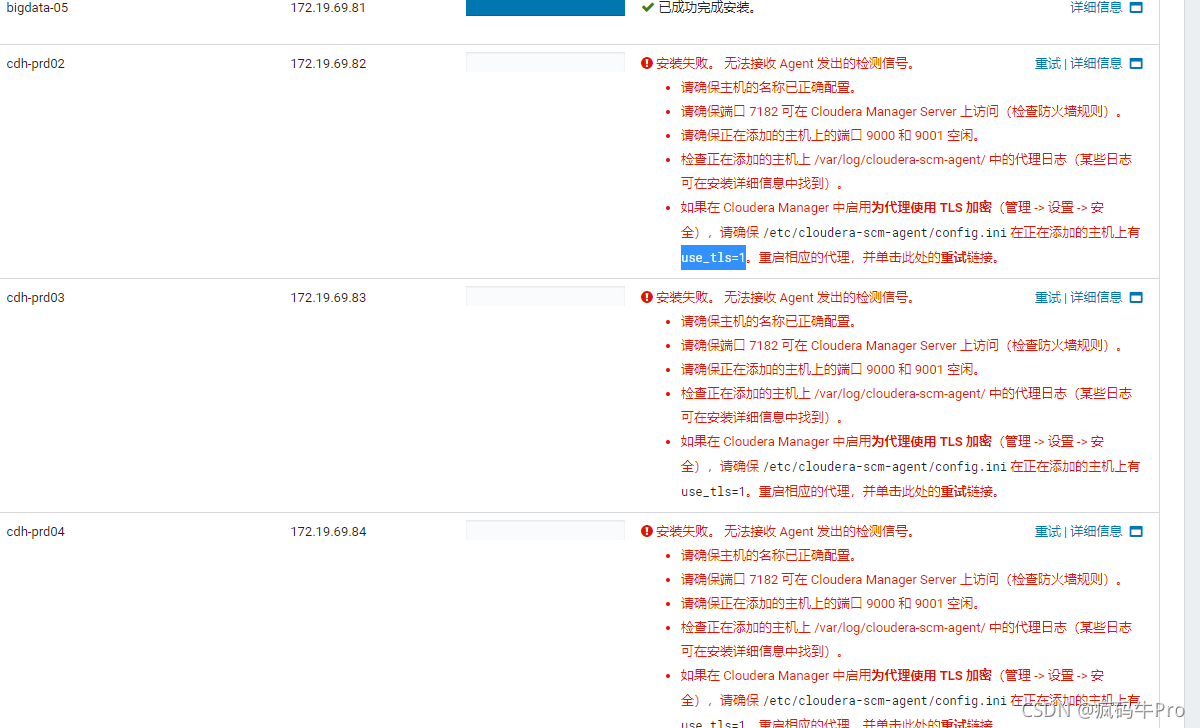Click red error icon for cdh-prd02
1200x728 pixels.
[x=647, y=63]
